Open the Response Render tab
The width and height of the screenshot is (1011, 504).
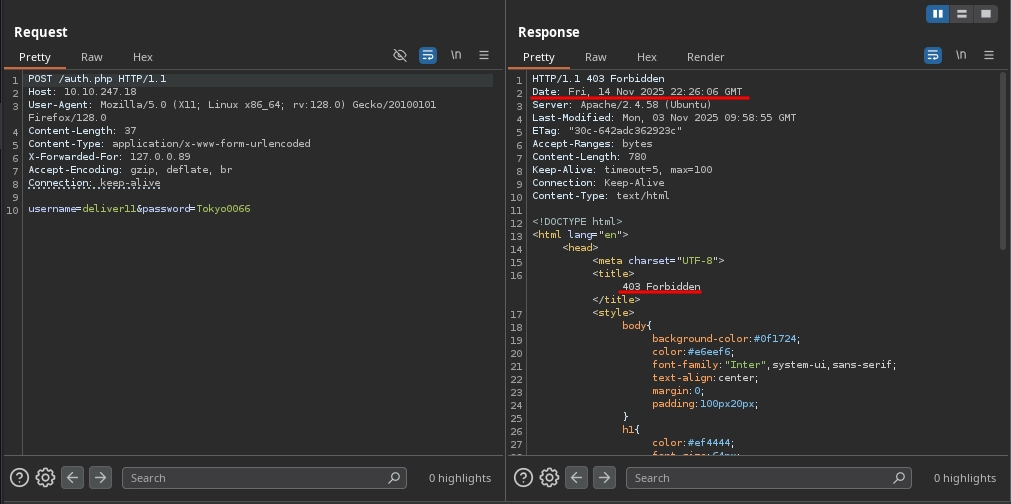[x=705, y=57]
